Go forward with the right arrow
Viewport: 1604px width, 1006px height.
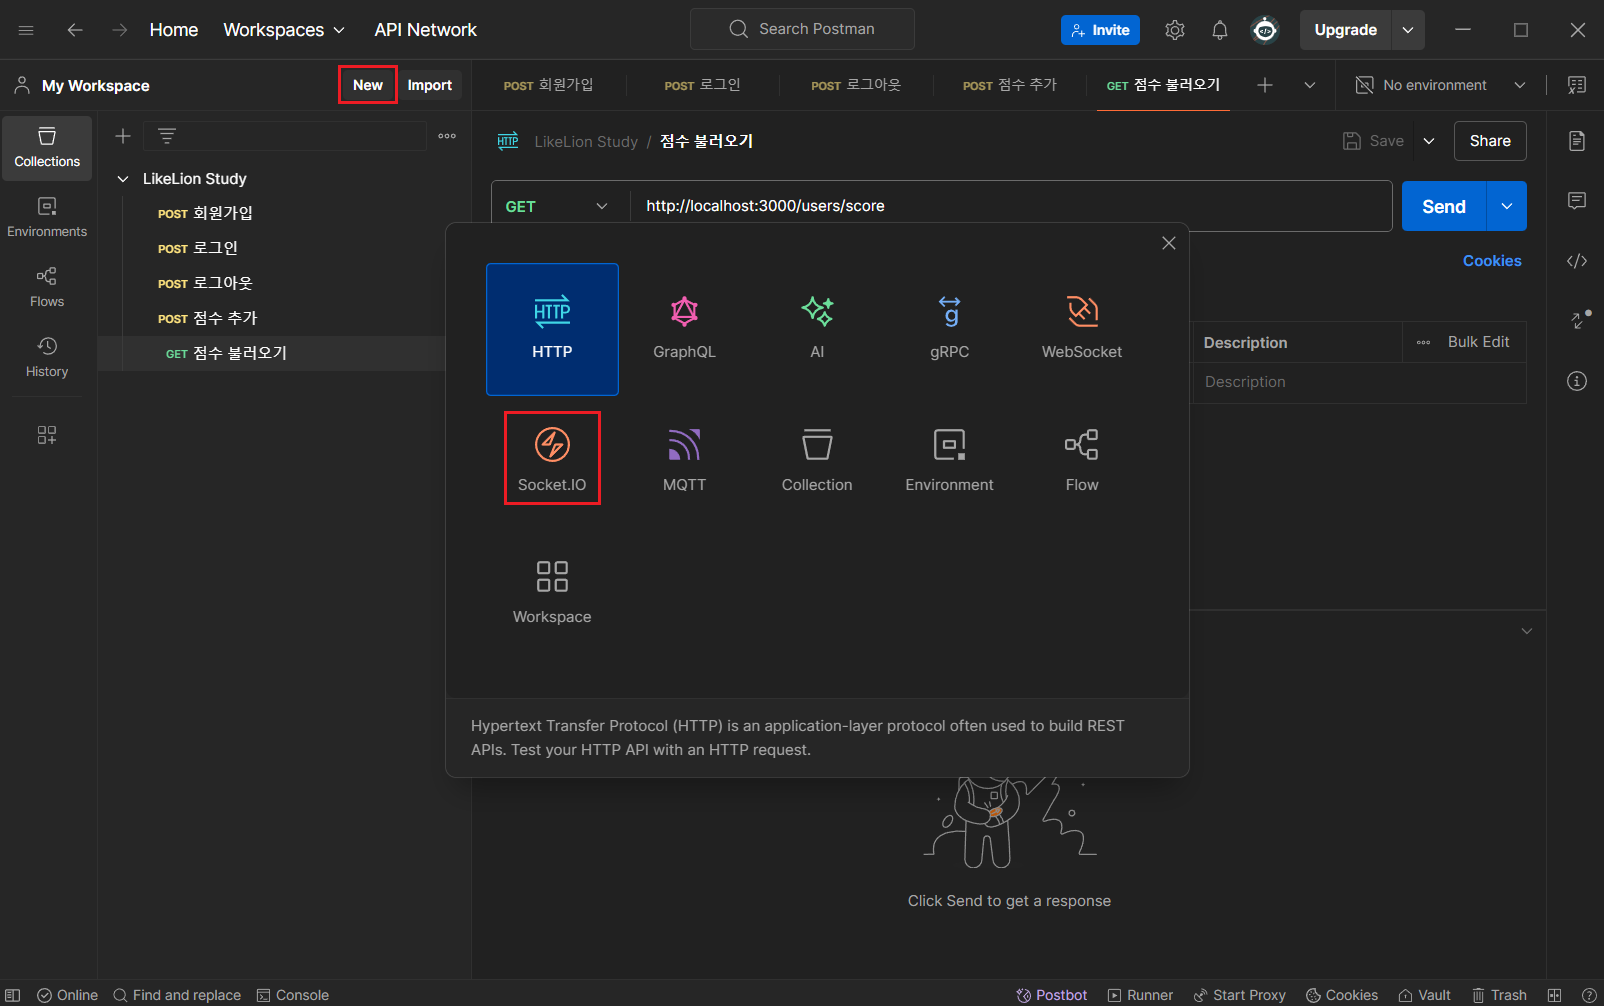coord(120,30)
